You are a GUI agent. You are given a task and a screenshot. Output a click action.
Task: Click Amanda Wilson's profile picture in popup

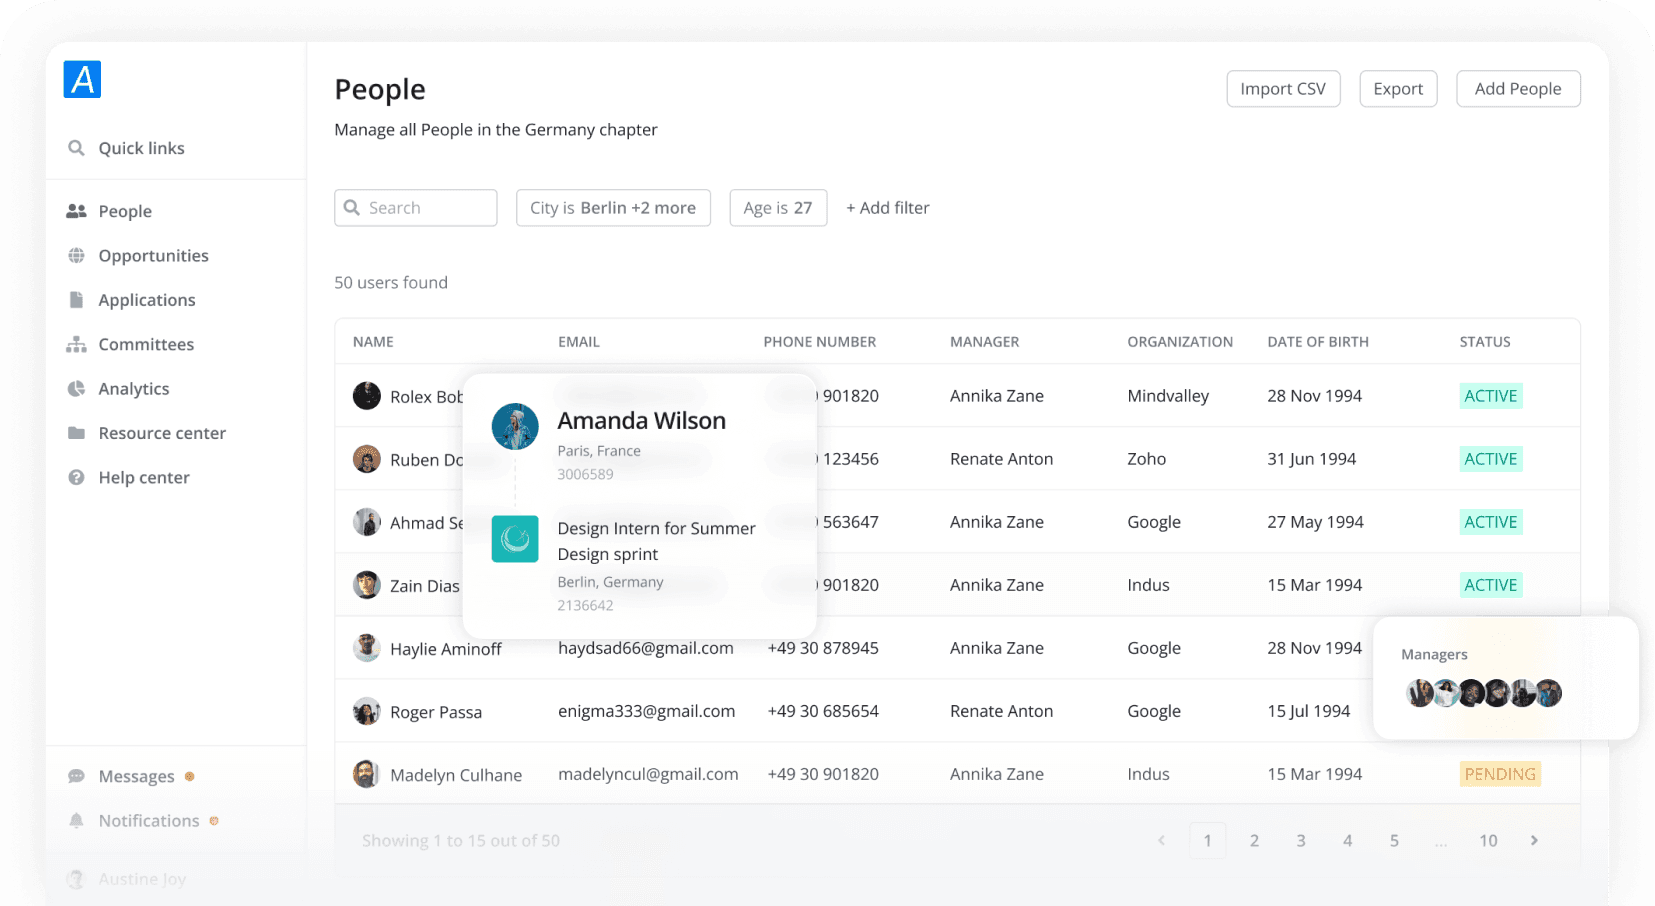(515, 427)
